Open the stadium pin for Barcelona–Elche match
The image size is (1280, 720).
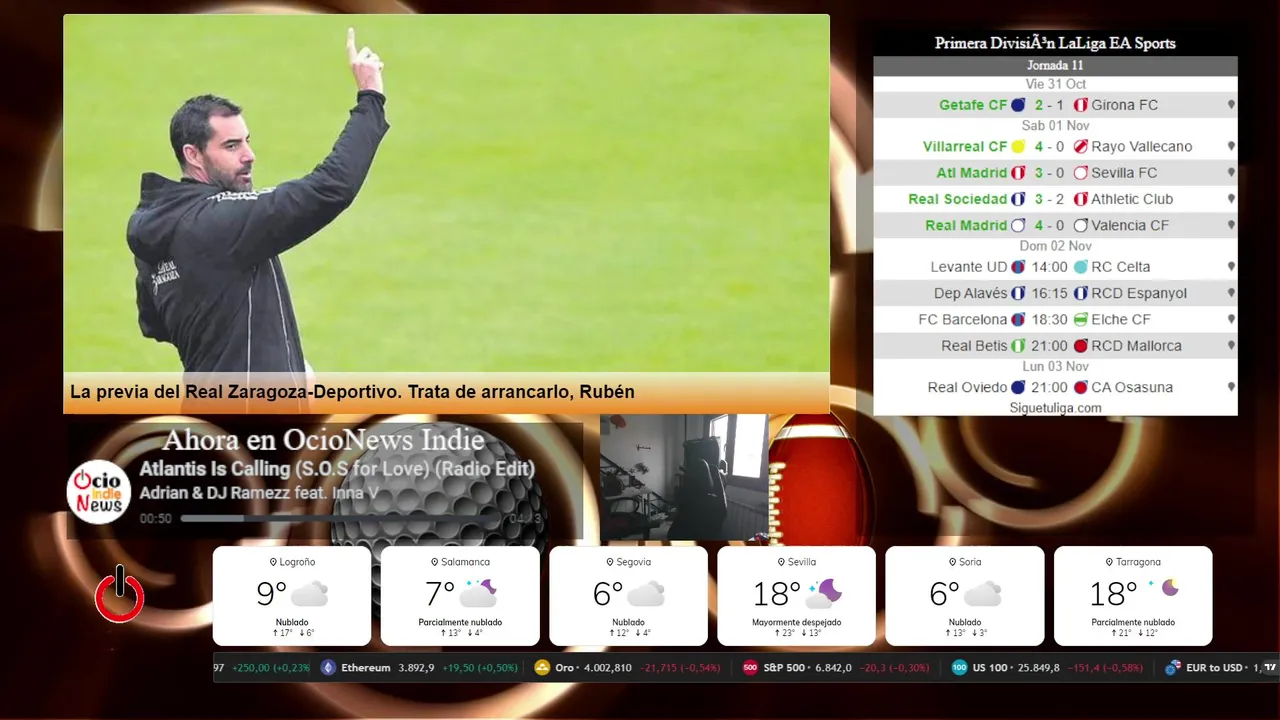pos(1231,319)
